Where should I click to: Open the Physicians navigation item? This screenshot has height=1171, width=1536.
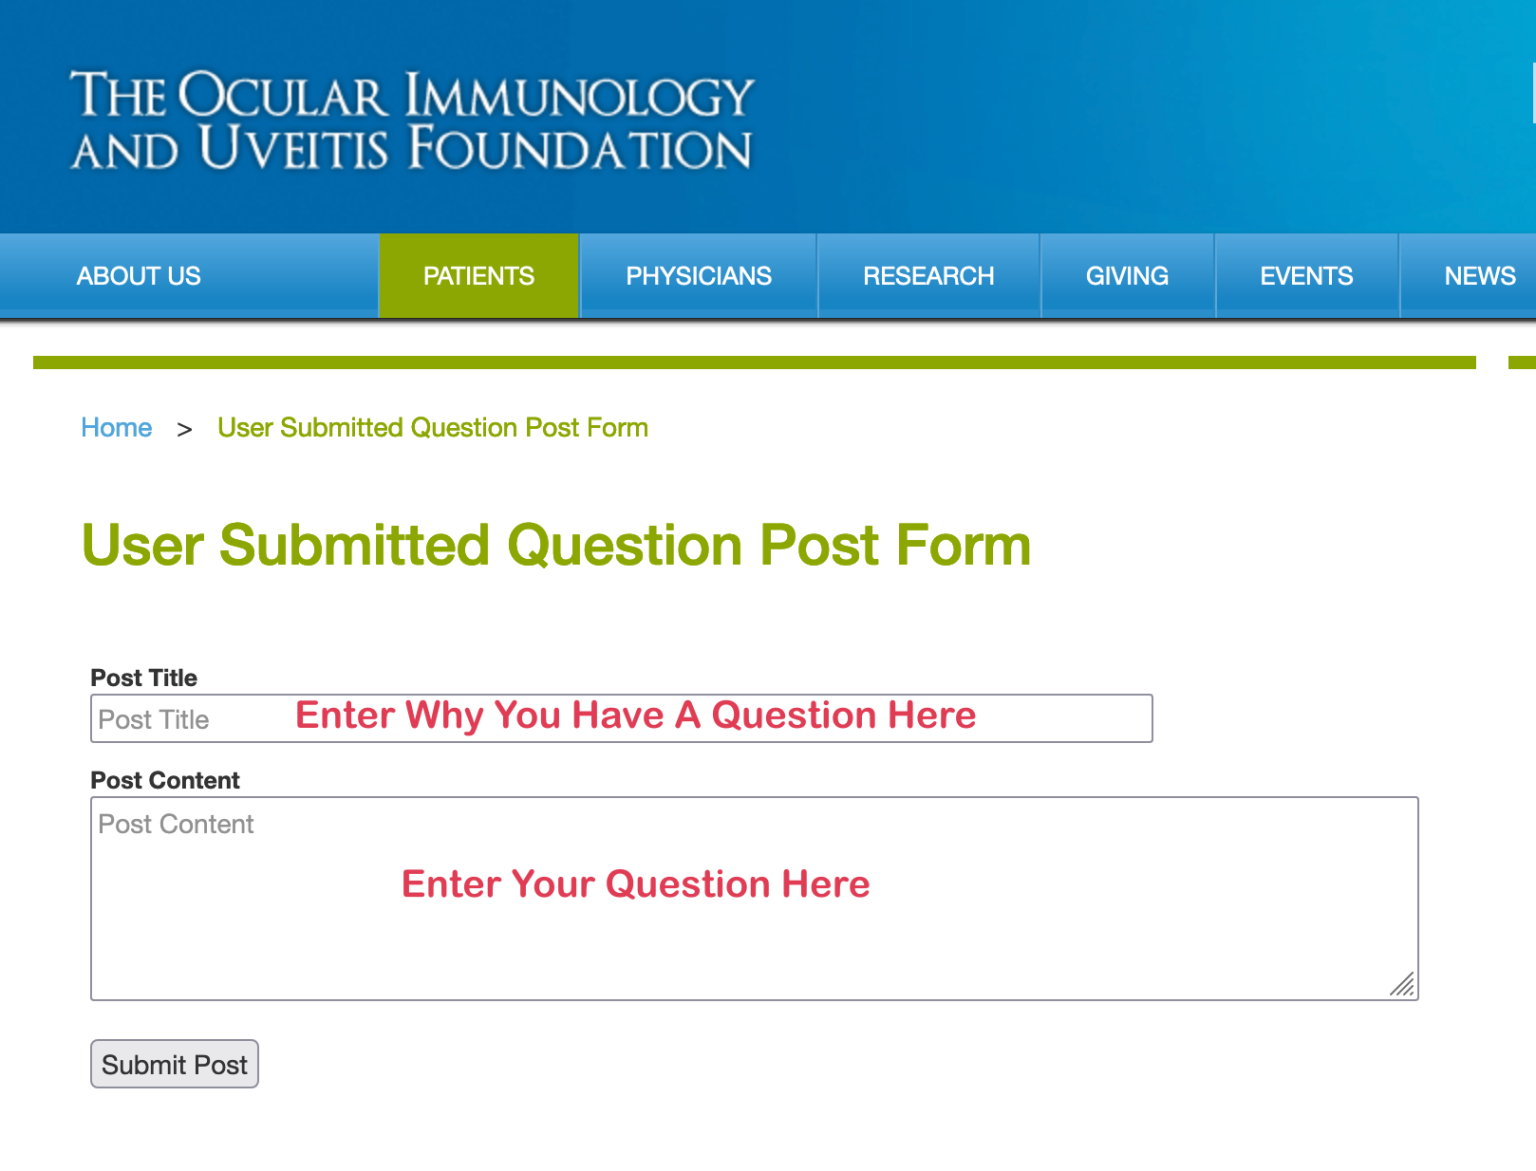(x=698, y=276)
